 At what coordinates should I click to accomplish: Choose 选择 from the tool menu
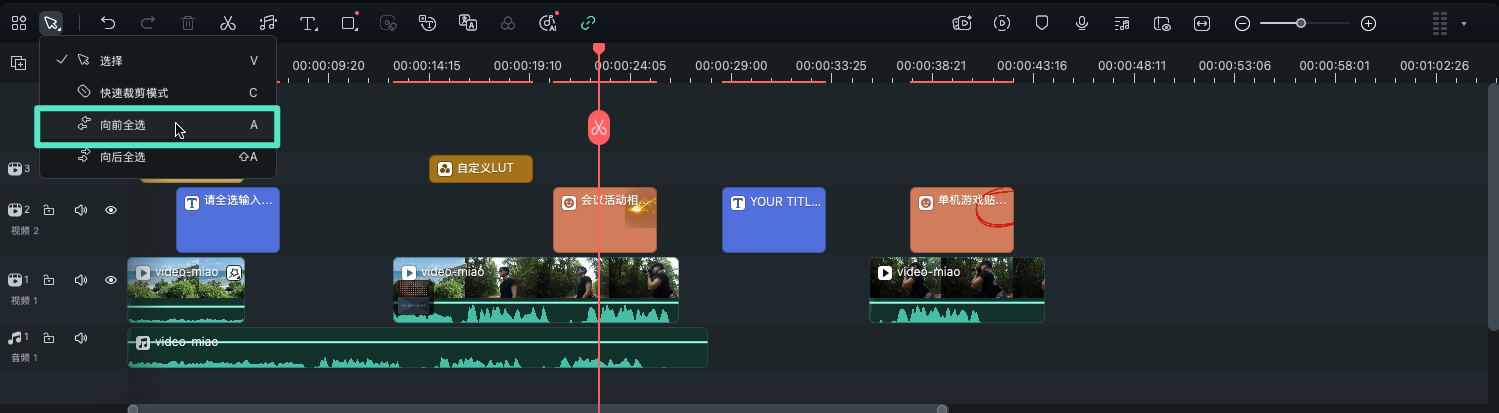click(x=158, y=60)
